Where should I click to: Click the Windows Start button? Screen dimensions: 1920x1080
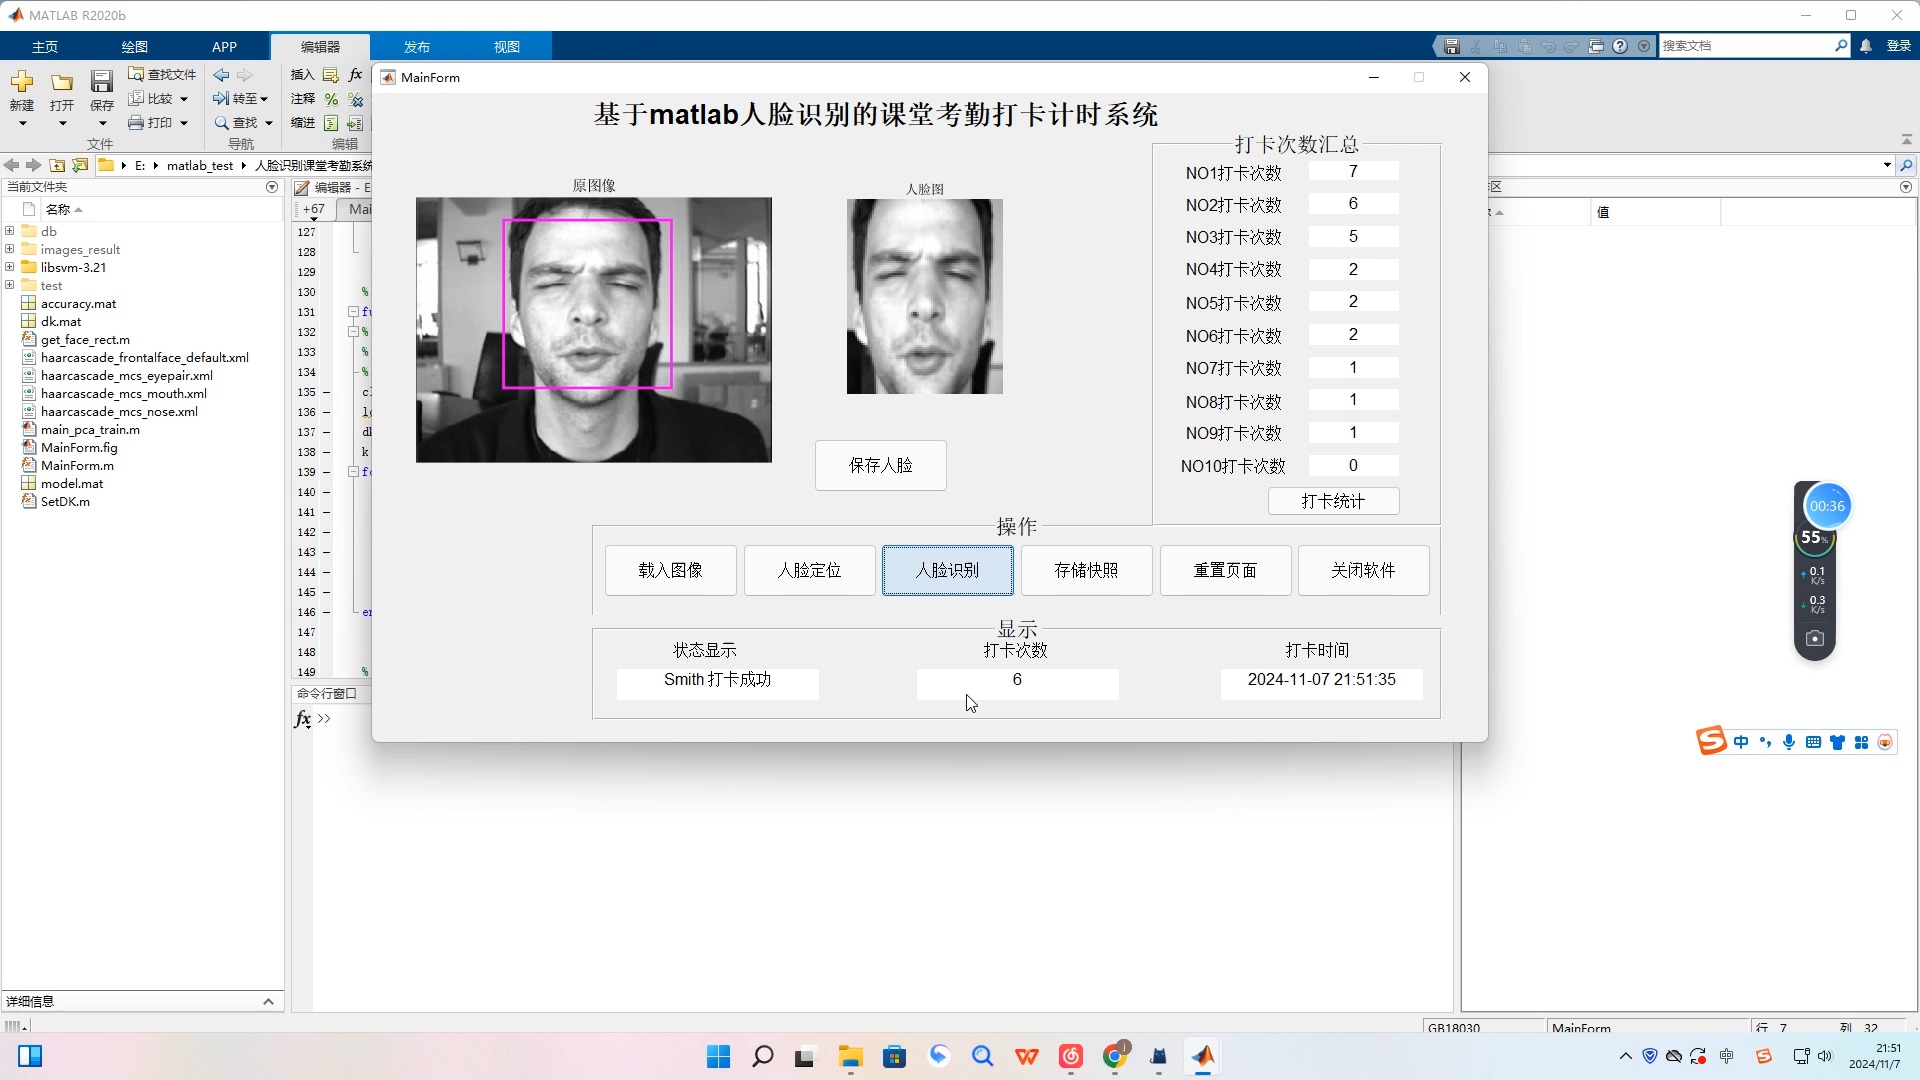coord(718,1056)
